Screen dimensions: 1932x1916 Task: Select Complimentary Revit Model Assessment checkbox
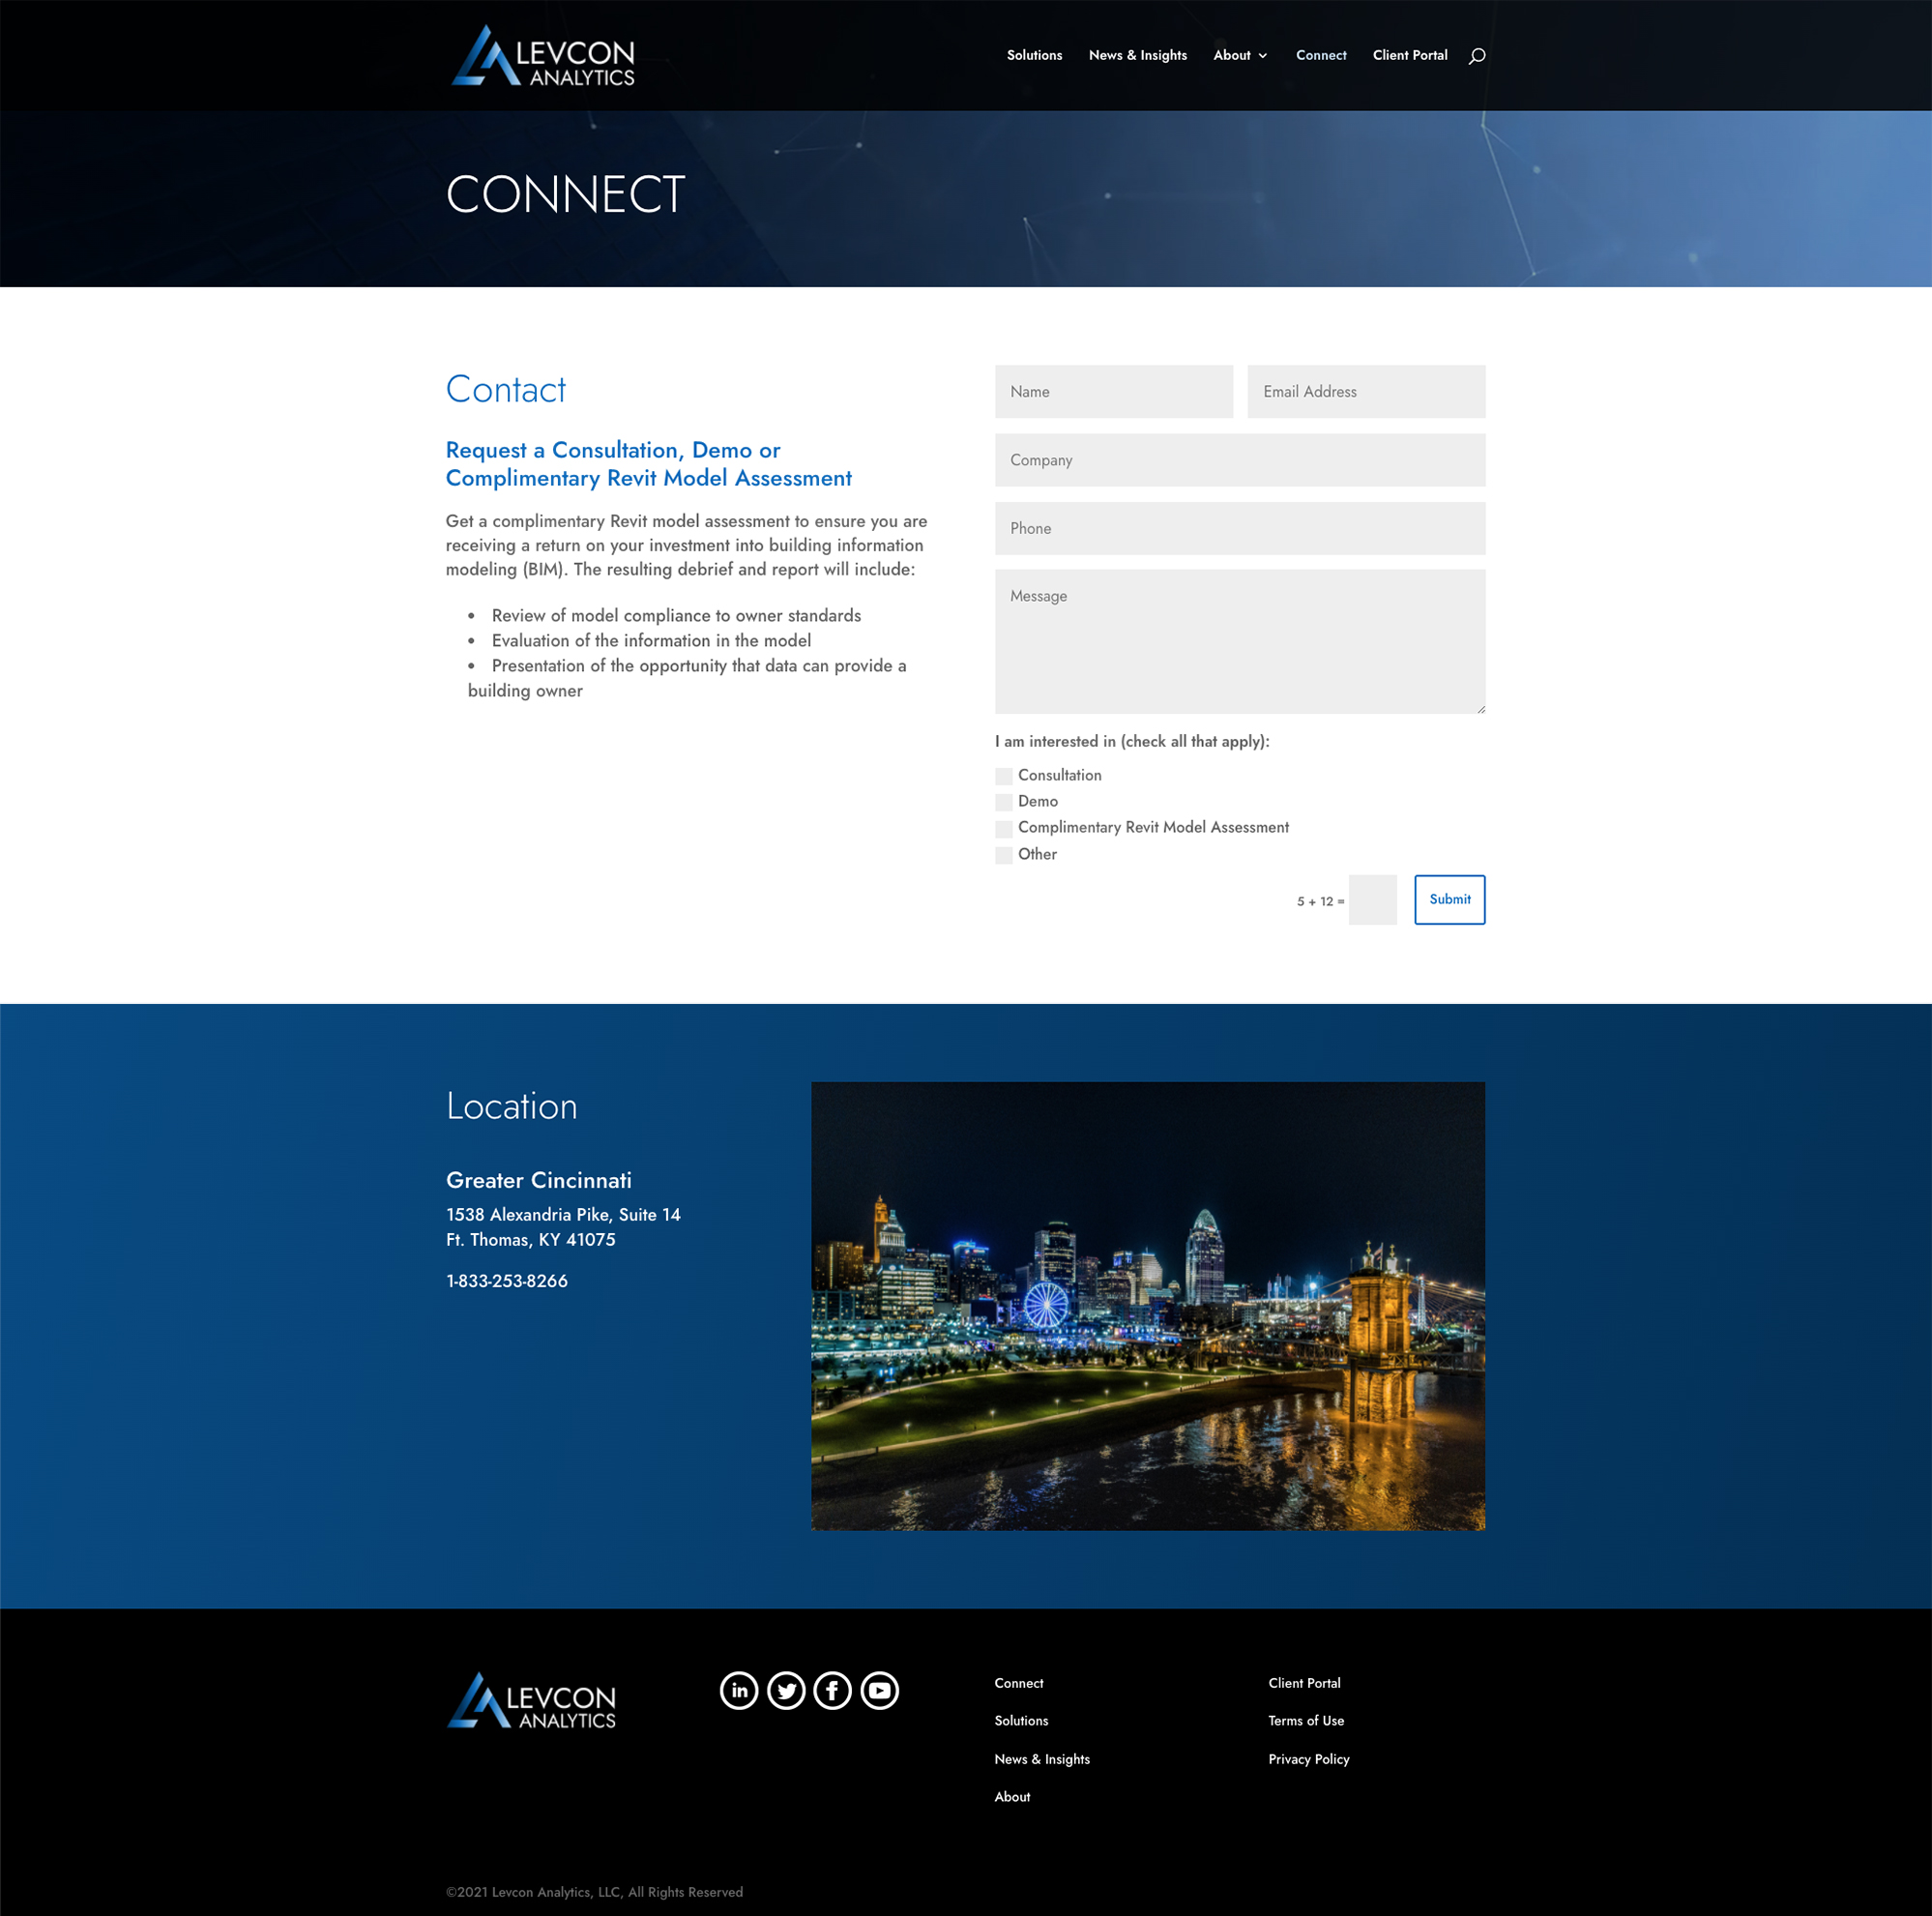point(1004,826)
